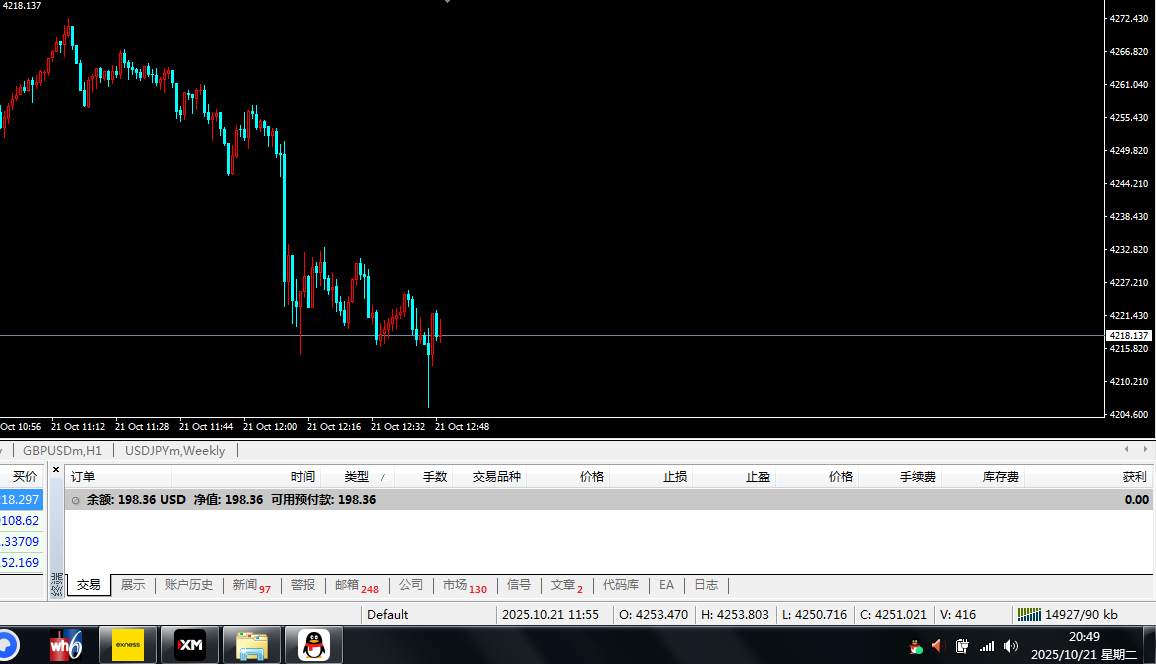The image size is (1156, 664).
Task: Click the WH6 taskbar application icon
Action: tap(66, 645)
